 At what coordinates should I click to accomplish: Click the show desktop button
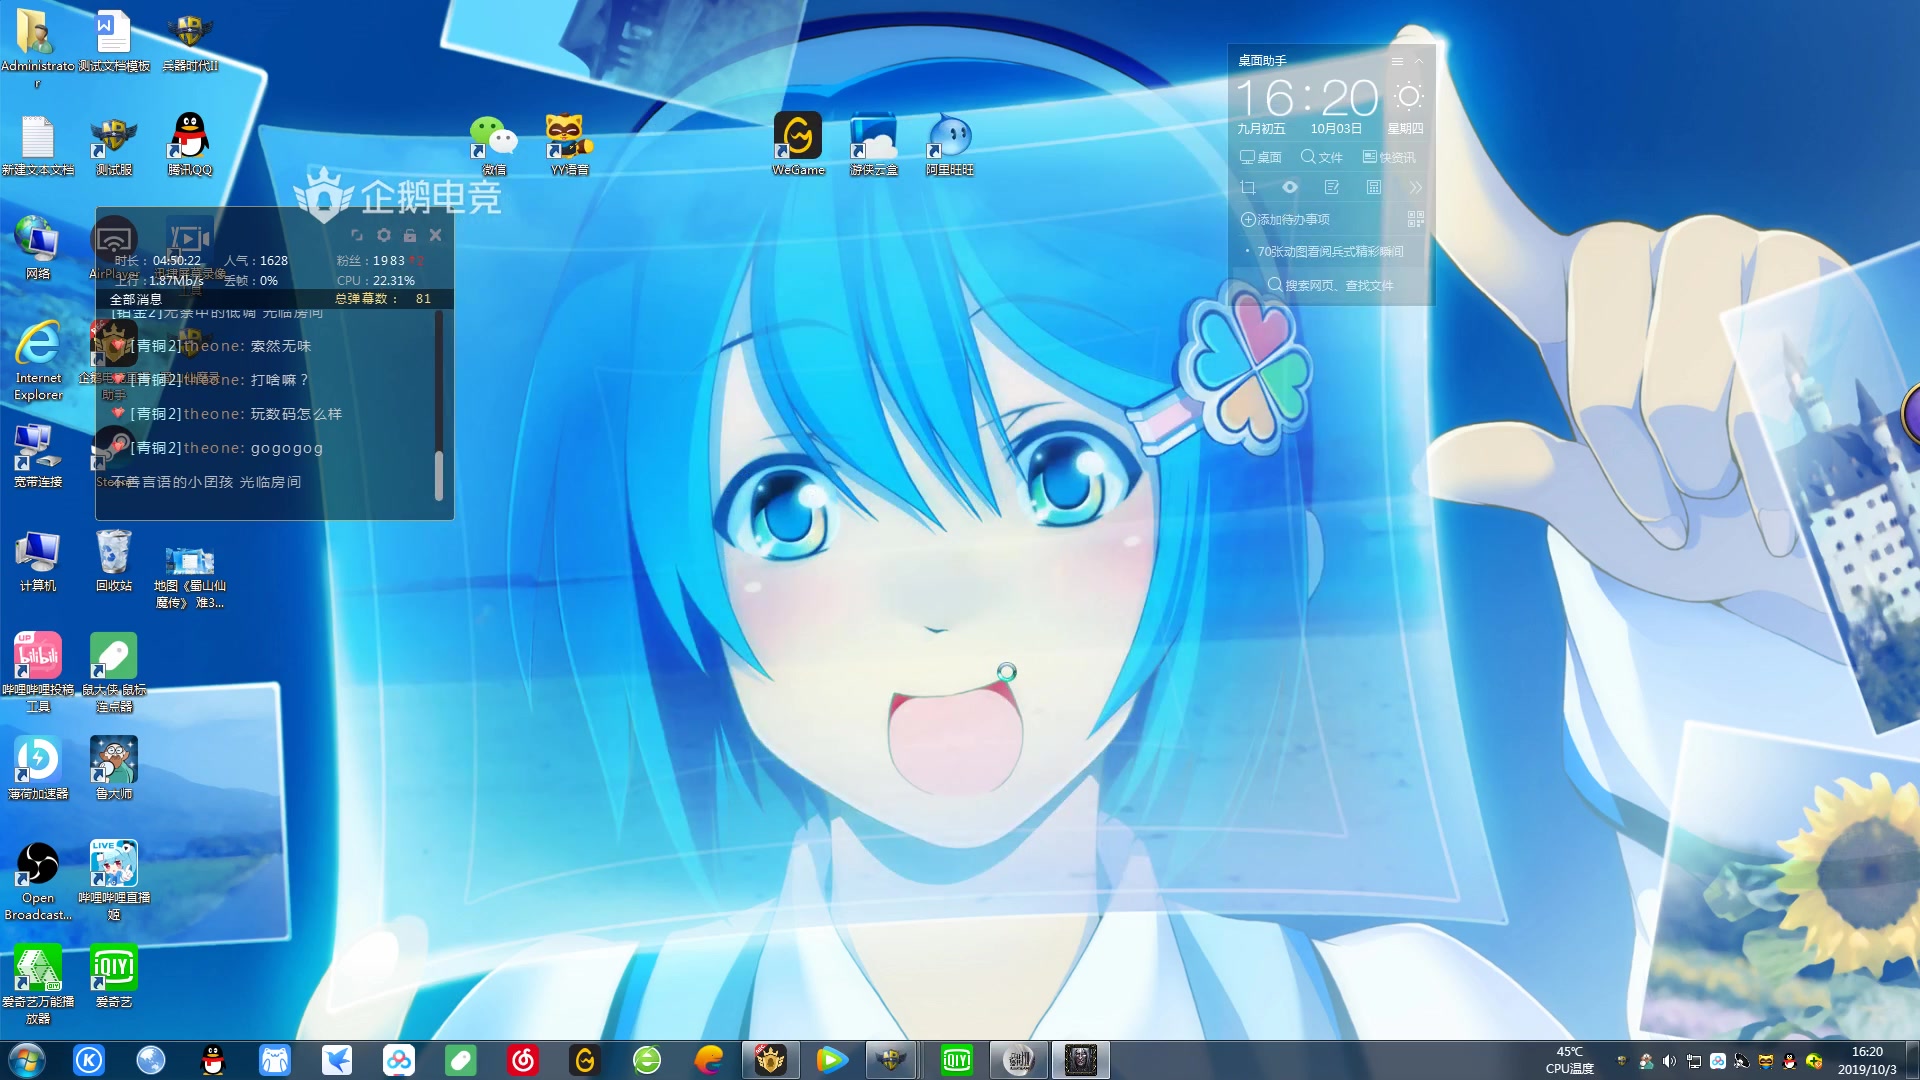(x=1912, y=1060)
